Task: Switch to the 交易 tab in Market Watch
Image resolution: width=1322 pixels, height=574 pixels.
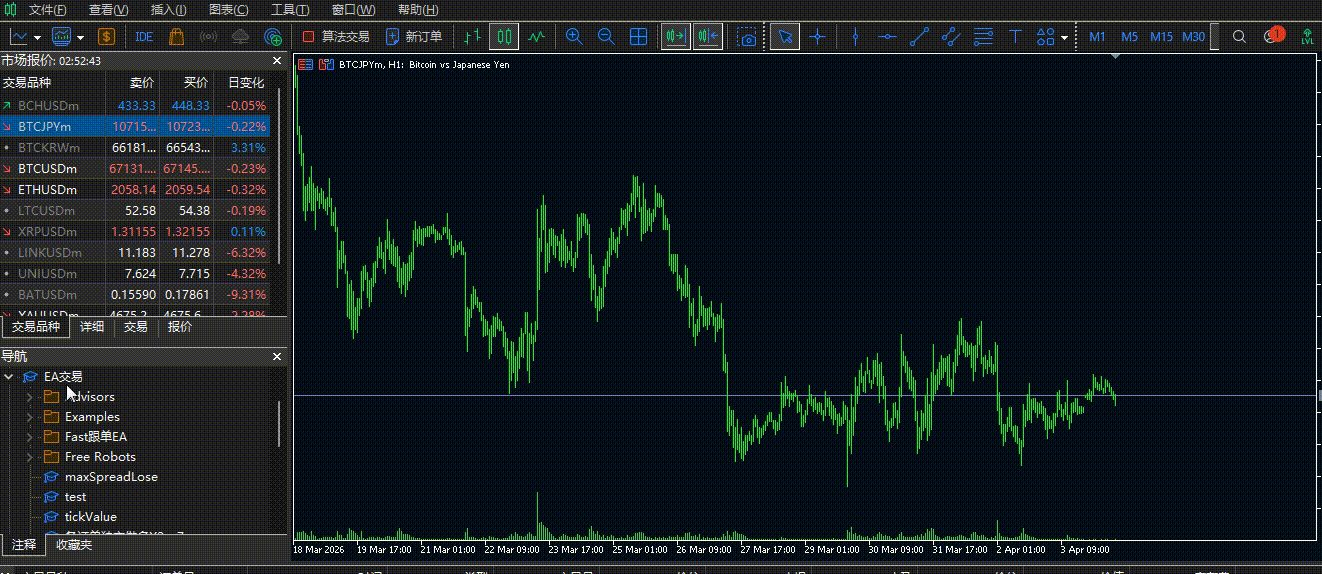Action: point(136,327)
